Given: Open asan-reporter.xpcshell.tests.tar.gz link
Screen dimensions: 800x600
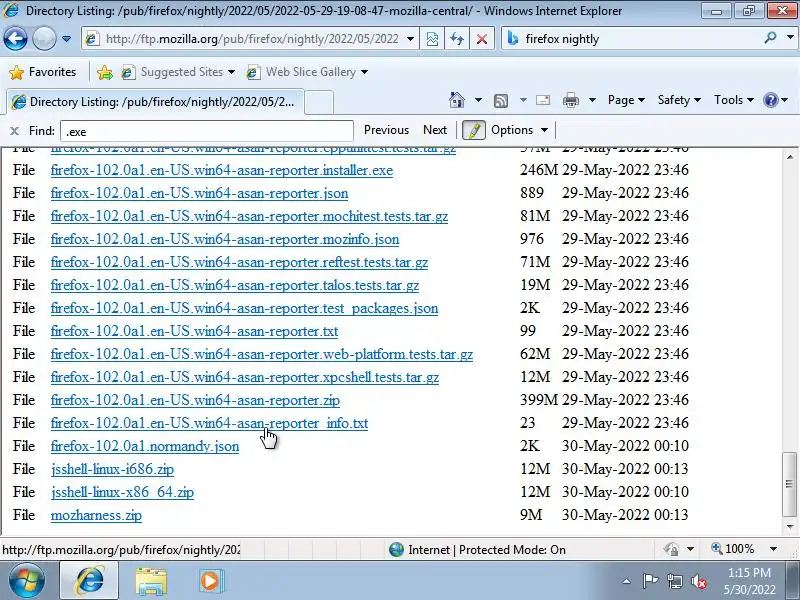Looking at the screenshot, I should [245, 377].
